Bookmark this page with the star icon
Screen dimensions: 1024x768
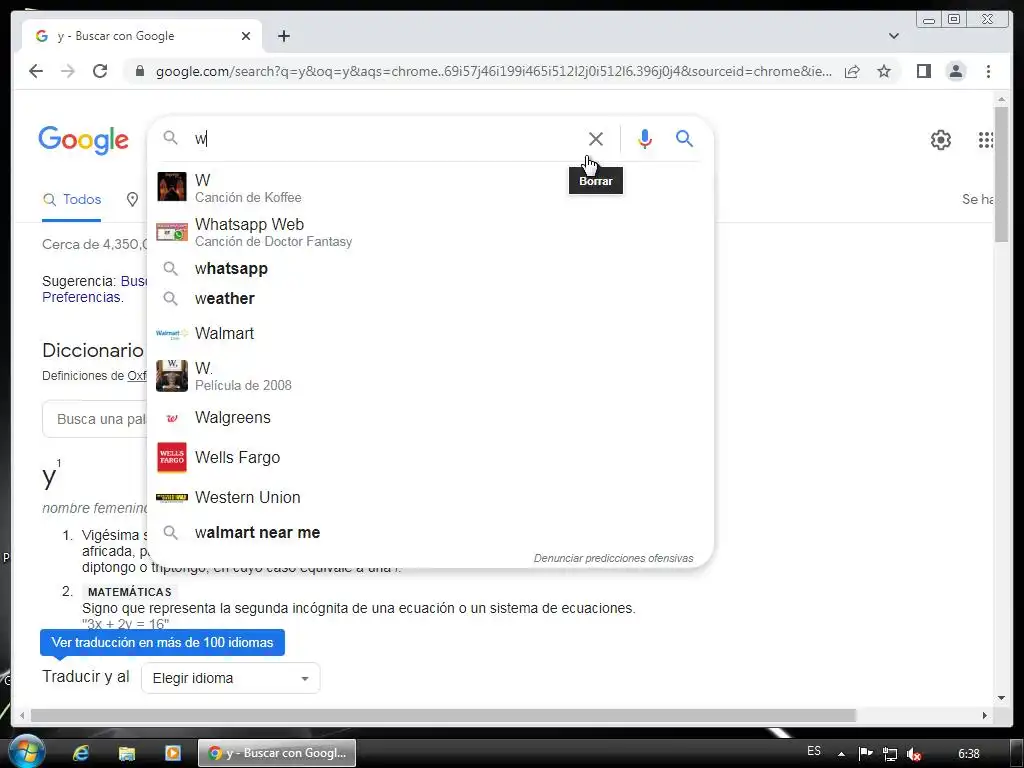[x=884, y=71]
